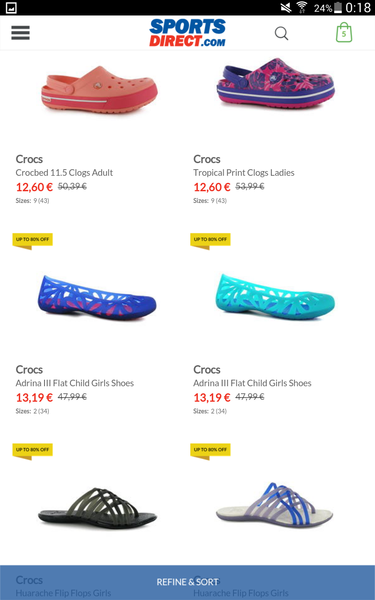The image size is (375, 600).
Task: Open the Tropical Print clog image
Action: point(276,83)
